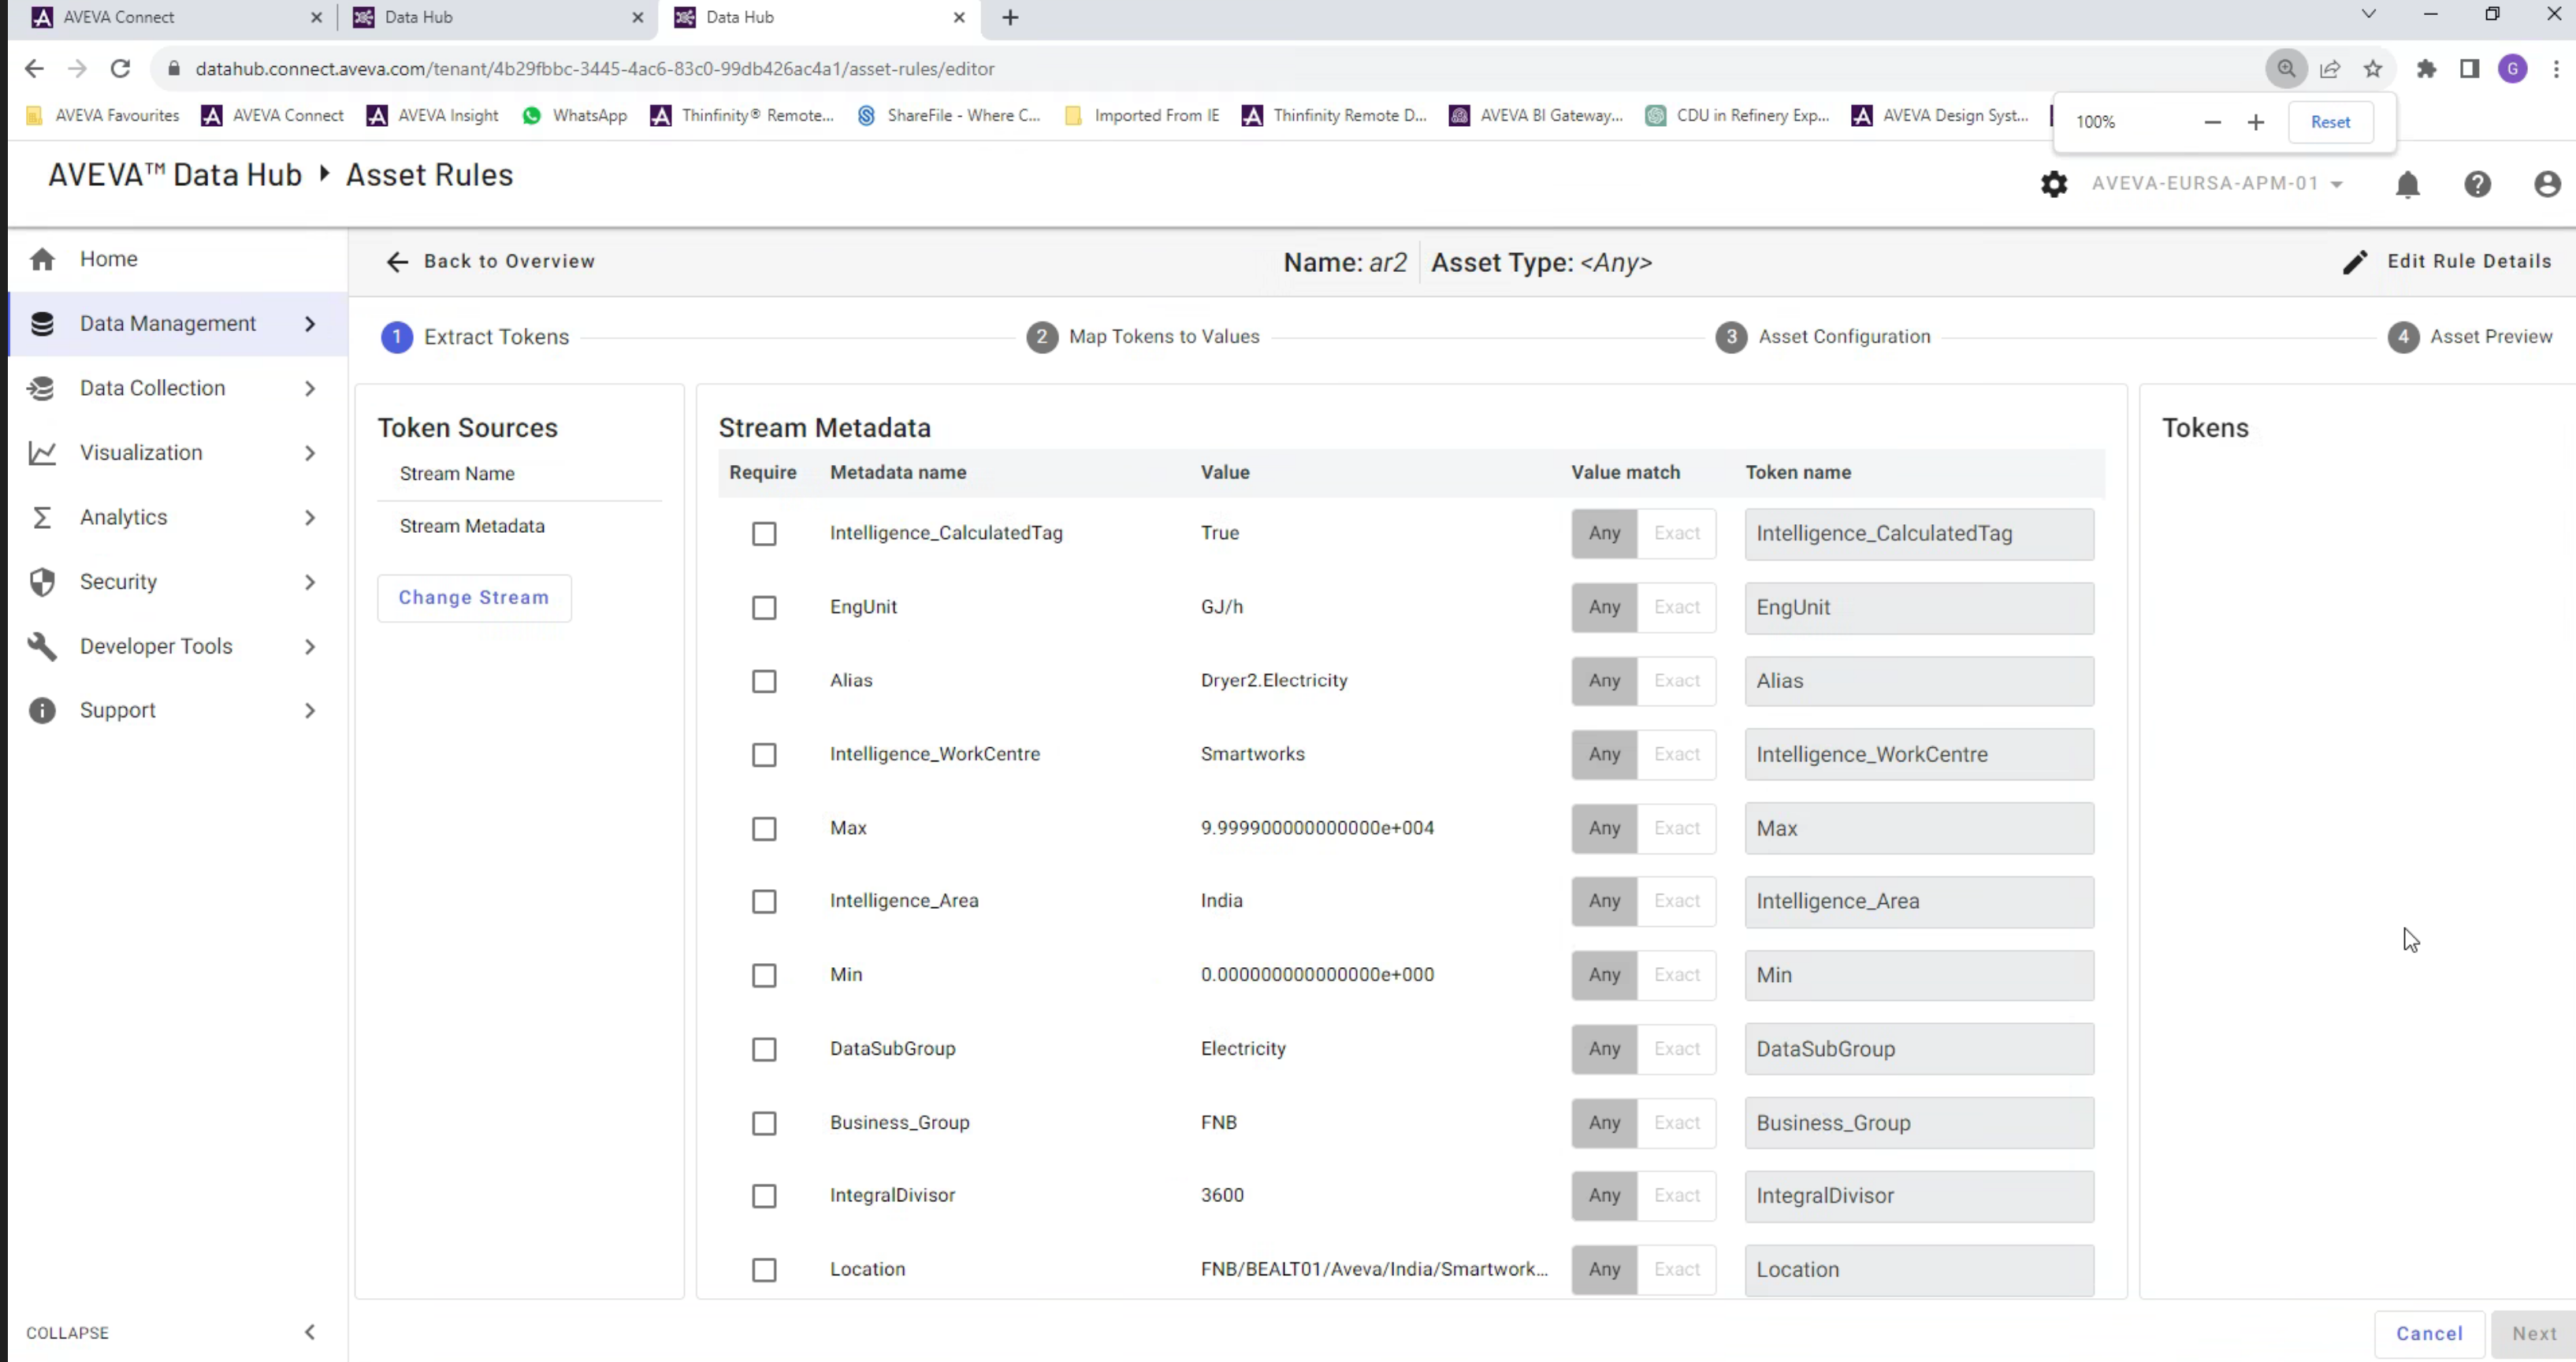The height and width of the screenshot is (1362, 2576).
Task: Open the settings gear icon
Action: [2053, 184]
